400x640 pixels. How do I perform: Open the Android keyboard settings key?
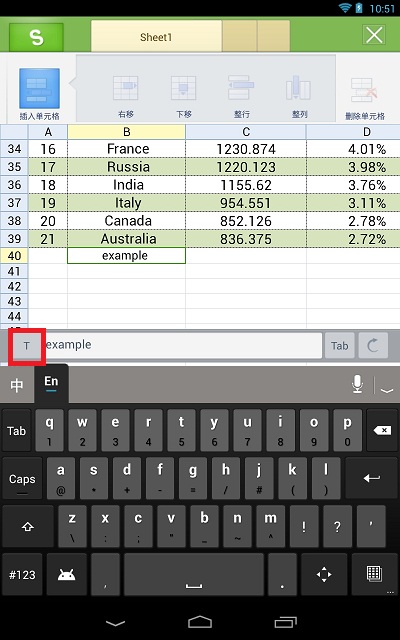click(x=67, y=575)
